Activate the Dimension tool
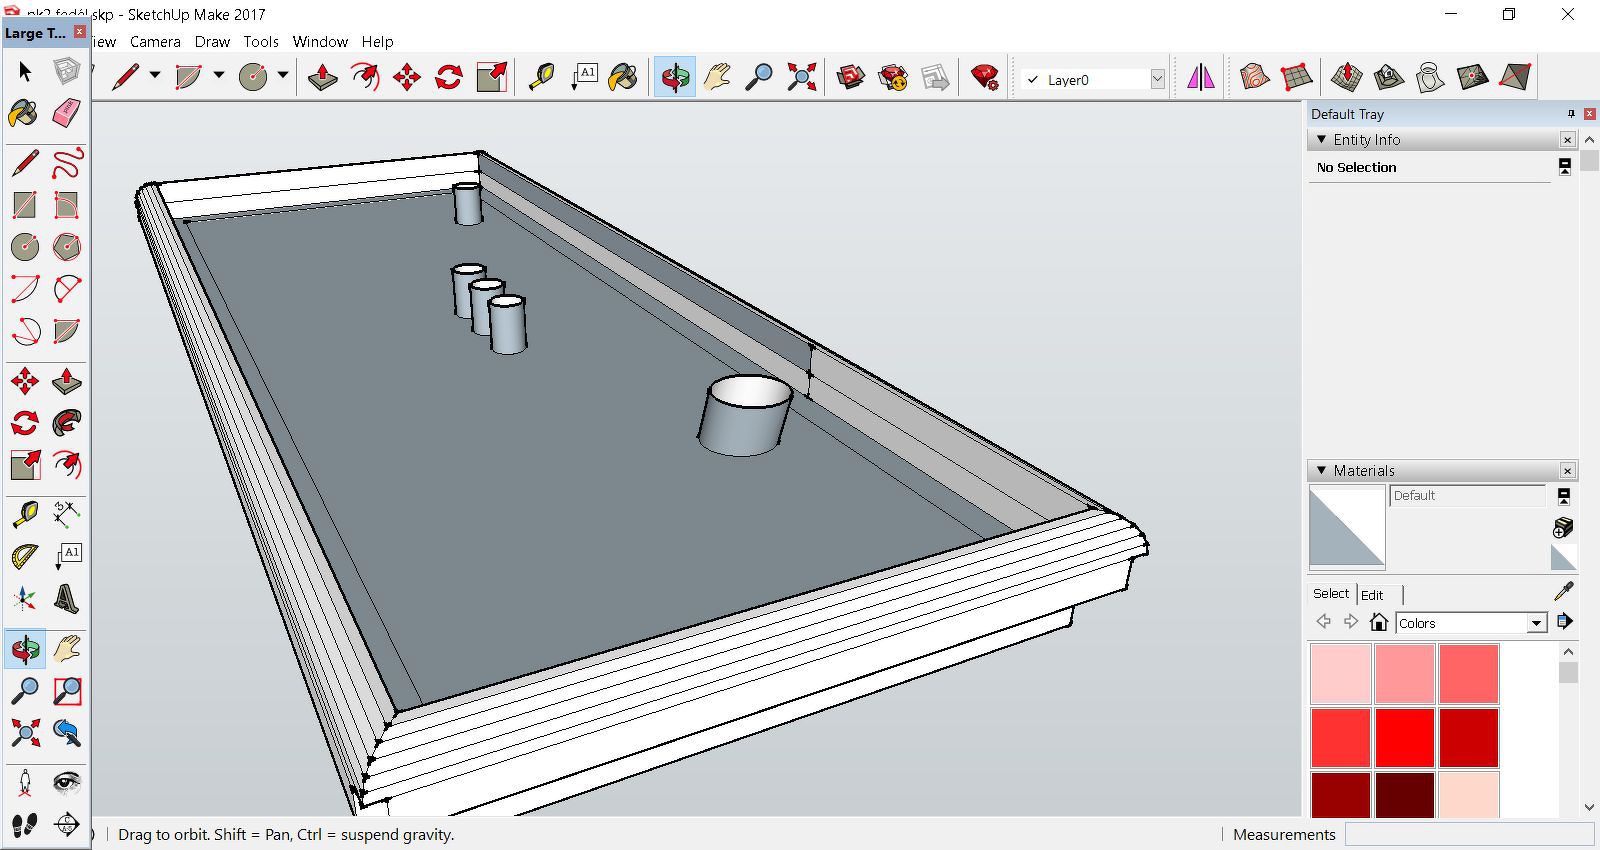 pyautogui.click(x=66, y=515)
